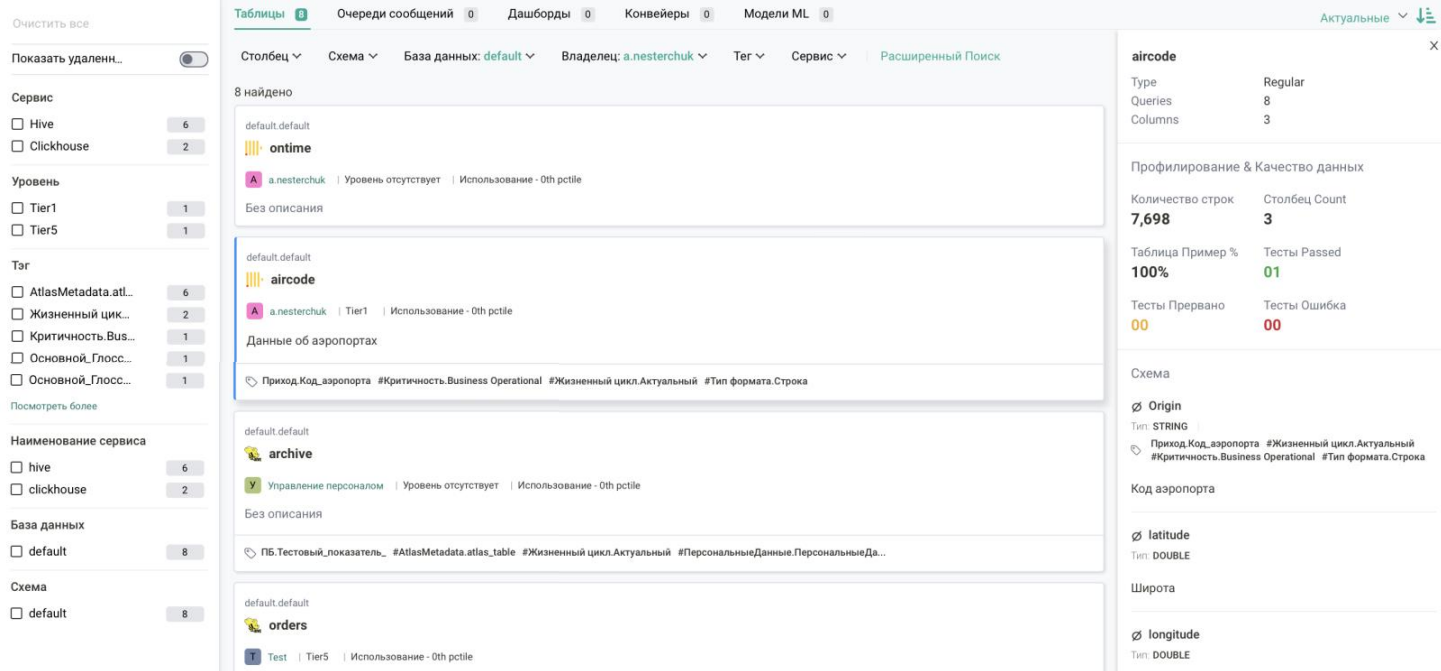Click the orders table Hive icon
Screen dimensions: 1441x671
[x=253, y=625]
